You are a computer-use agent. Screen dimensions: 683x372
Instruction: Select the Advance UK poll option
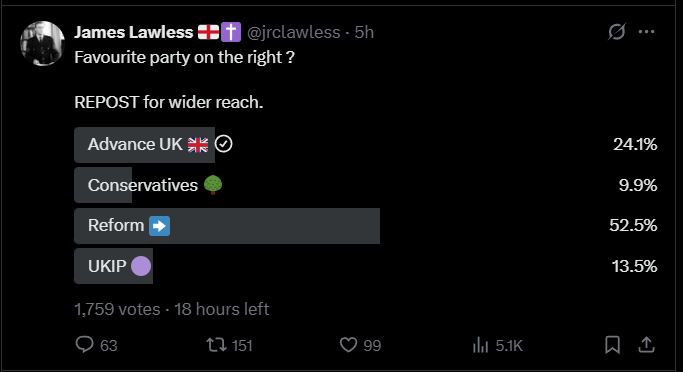tap(366, 145)
